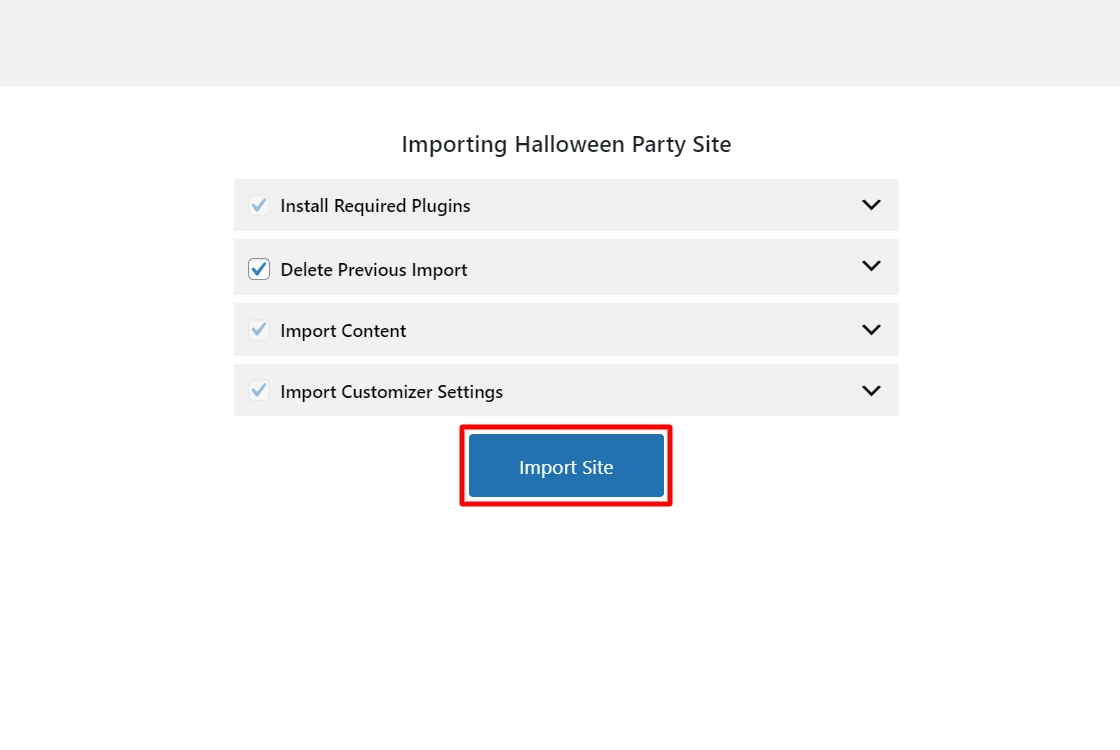The width and height of the screenshot is (1120, 750).
Task: Select the Delete Previous Import row label
Action: 373,269
